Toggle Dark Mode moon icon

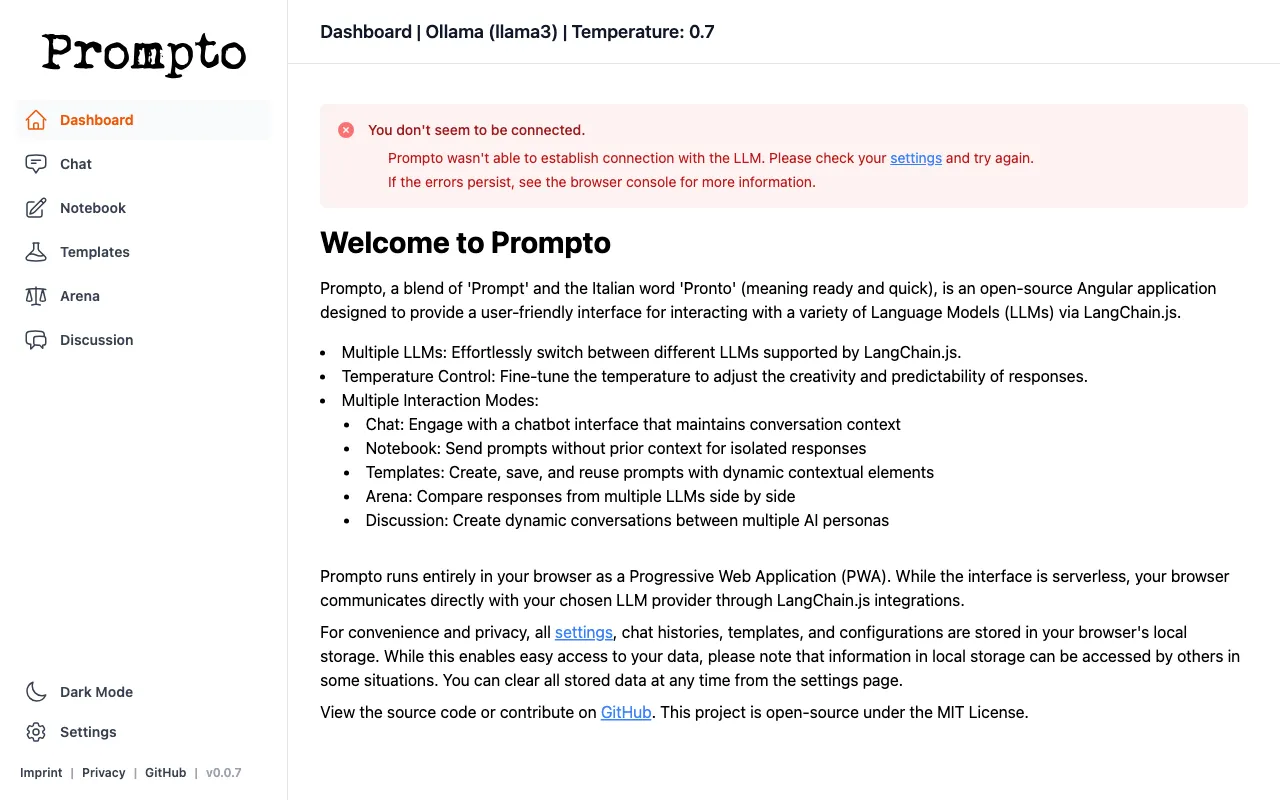coord(36,692)
